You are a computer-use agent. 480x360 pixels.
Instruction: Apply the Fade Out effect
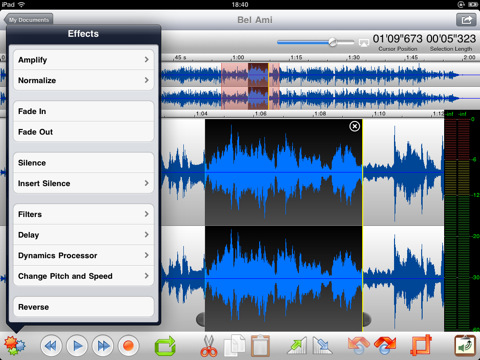[x=83, y=132]
